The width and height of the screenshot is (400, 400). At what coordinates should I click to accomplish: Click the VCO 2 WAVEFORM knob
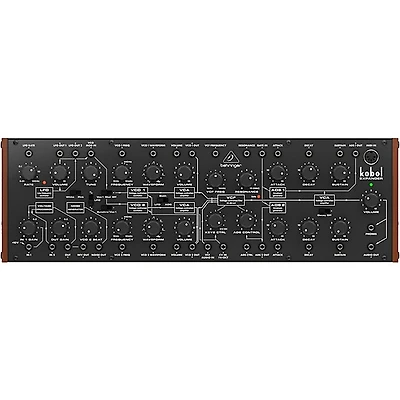tap(152, 228)
